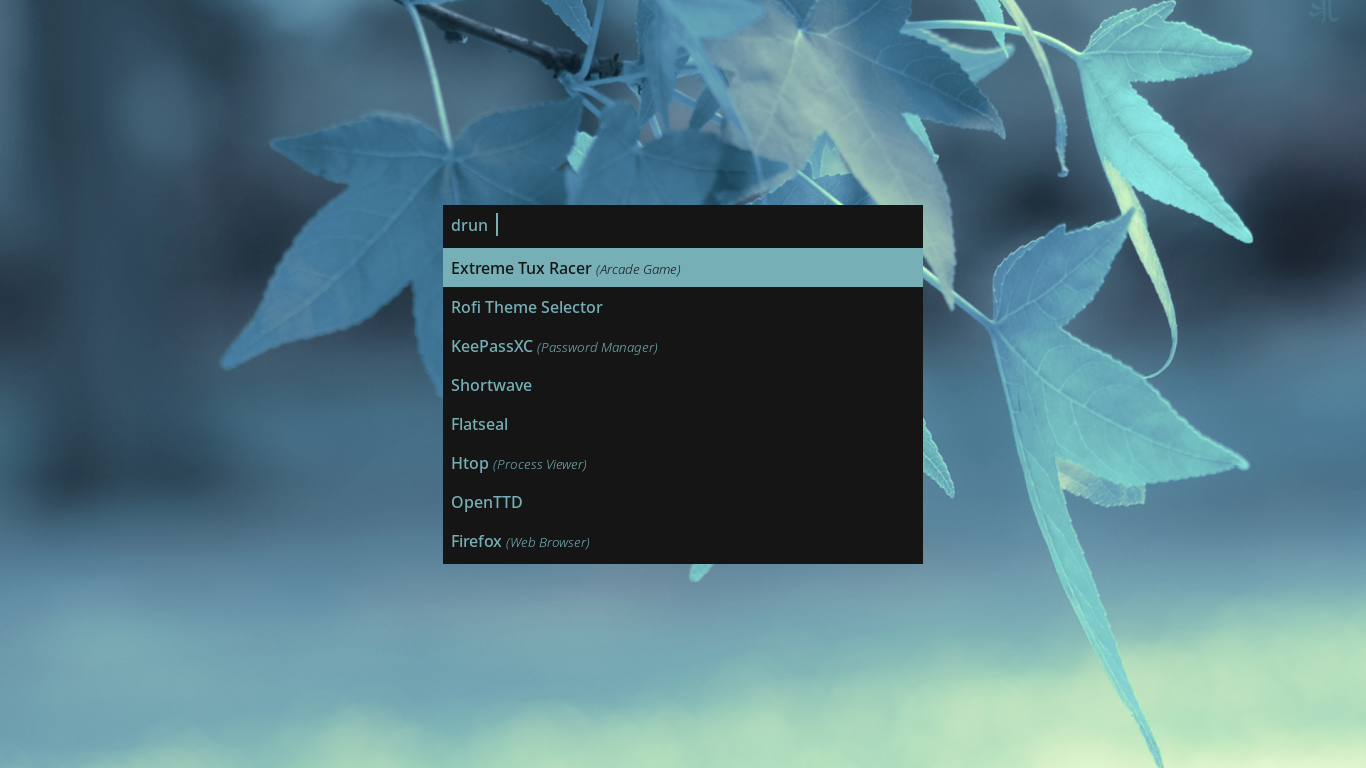This screenshot has width=1366, height=768.
Task: Click the Password Manager description text
Action: 597,348
